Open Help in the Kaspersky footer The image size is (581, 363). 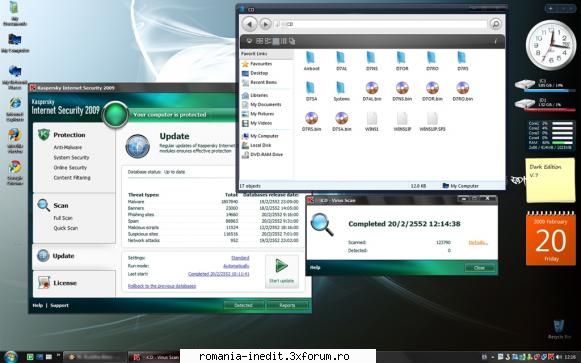[x=37, y=306]
